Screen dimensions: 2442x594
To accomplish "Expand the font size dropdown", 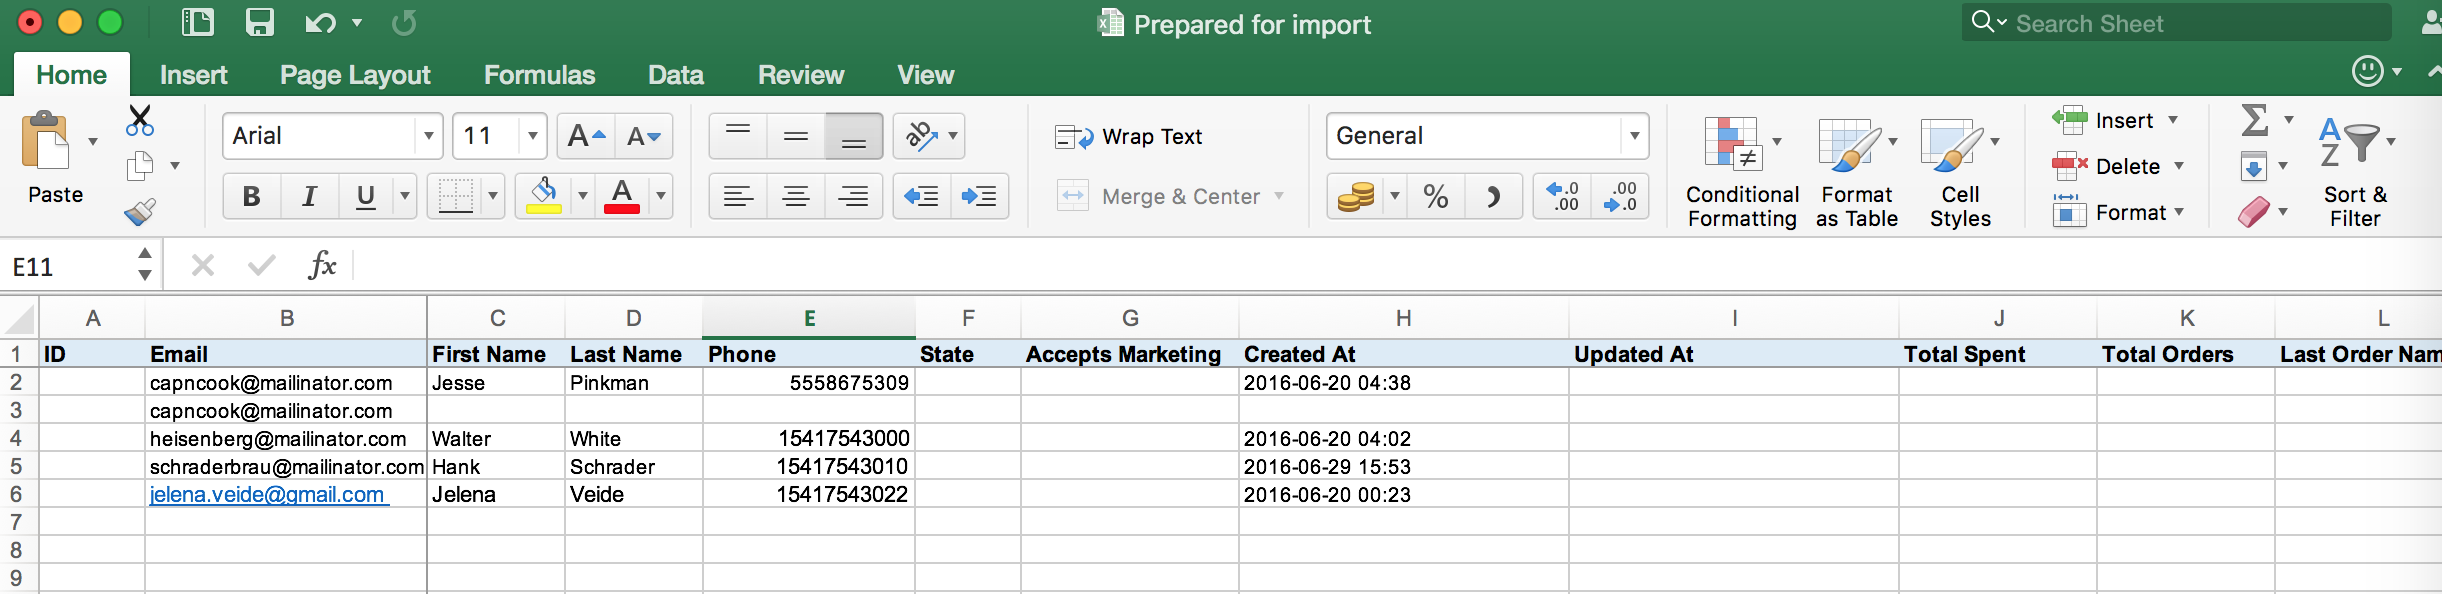I will click(x=533, y=136).
